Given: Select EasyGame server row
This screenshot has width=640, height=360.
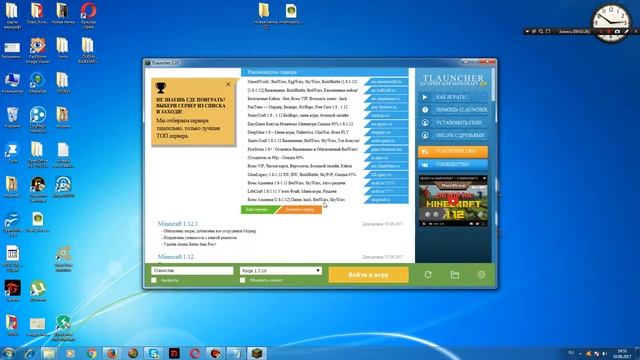Looking at the screenshot, I should tap(300, 124).
